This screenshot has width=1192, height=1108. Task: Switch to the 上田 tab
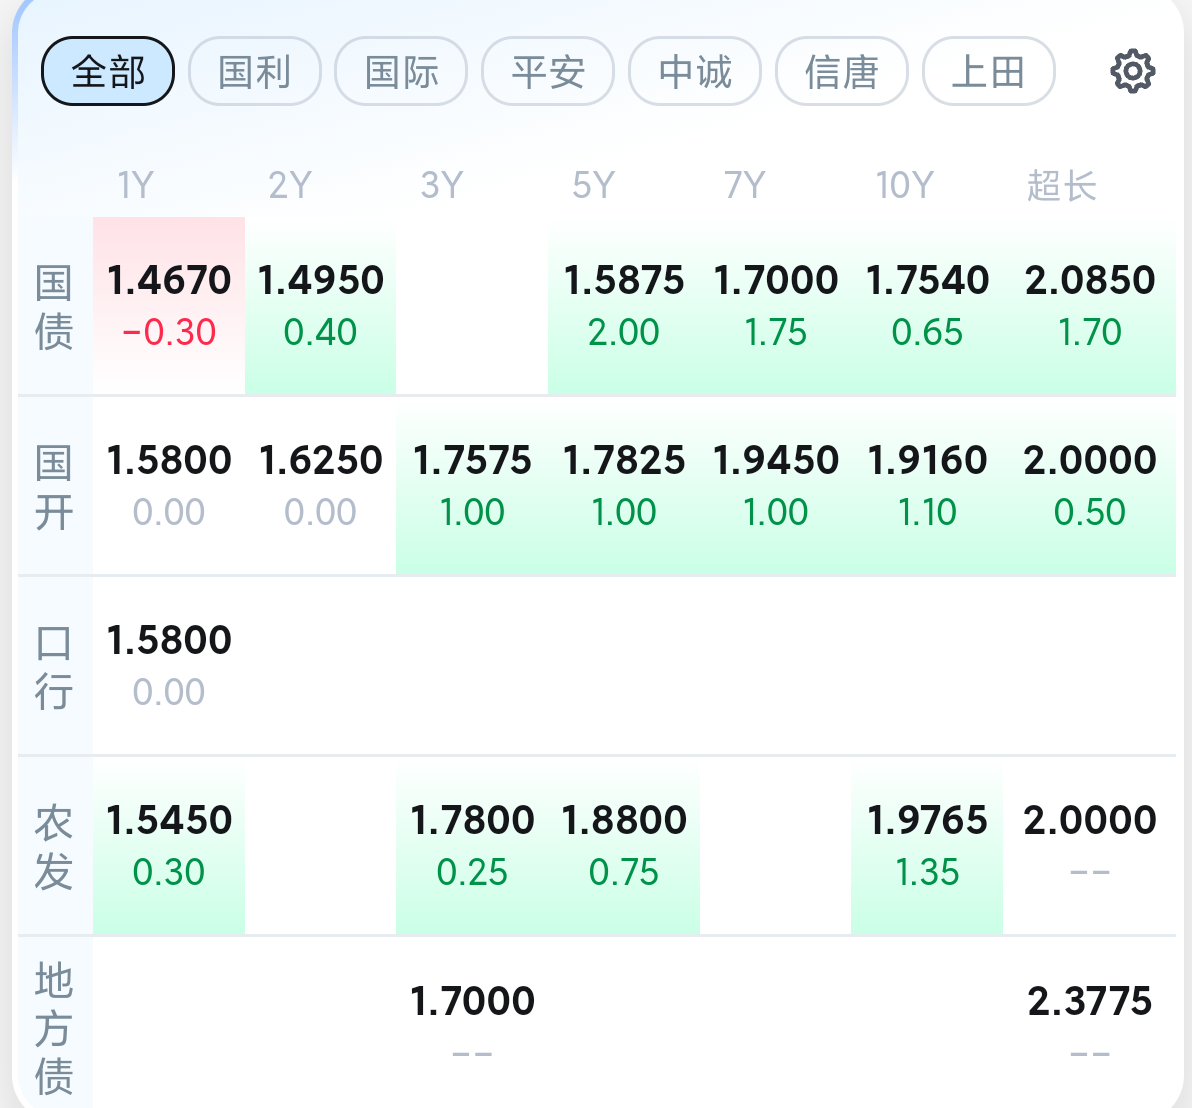pyautogui.click(x=988, y=72)
